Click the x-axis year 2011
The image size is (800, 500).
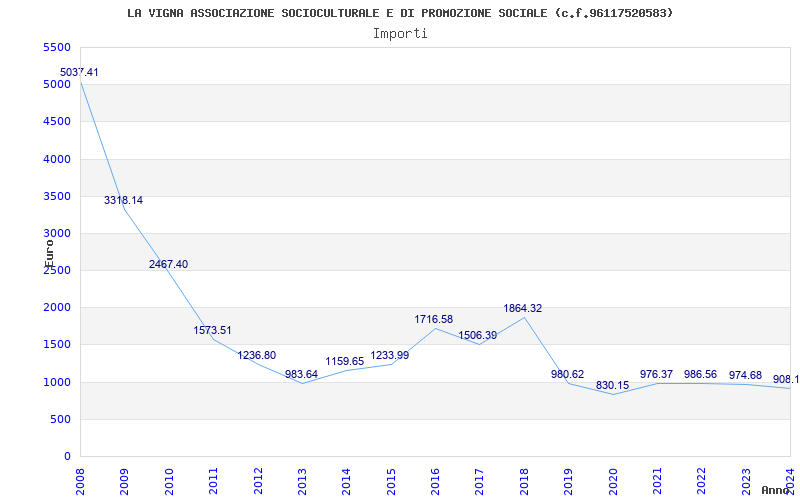click(213, 482)
